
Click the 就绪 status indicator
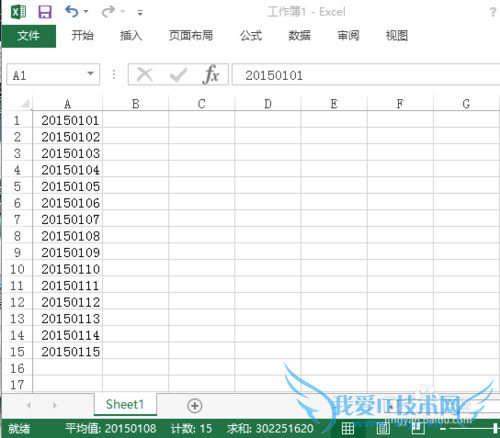(x=19, y=429)
